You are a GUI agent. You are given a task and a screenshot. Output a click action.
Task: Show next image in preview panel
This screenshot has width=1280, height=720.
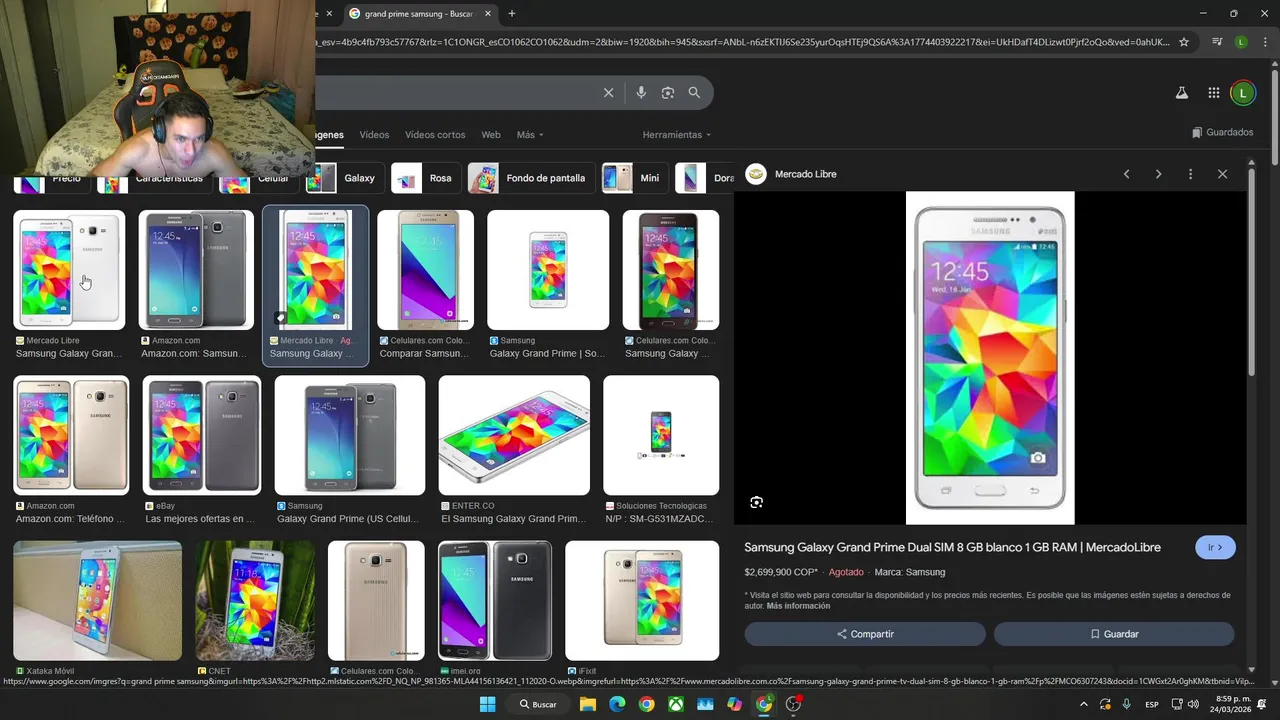[x=1158, y=174]
